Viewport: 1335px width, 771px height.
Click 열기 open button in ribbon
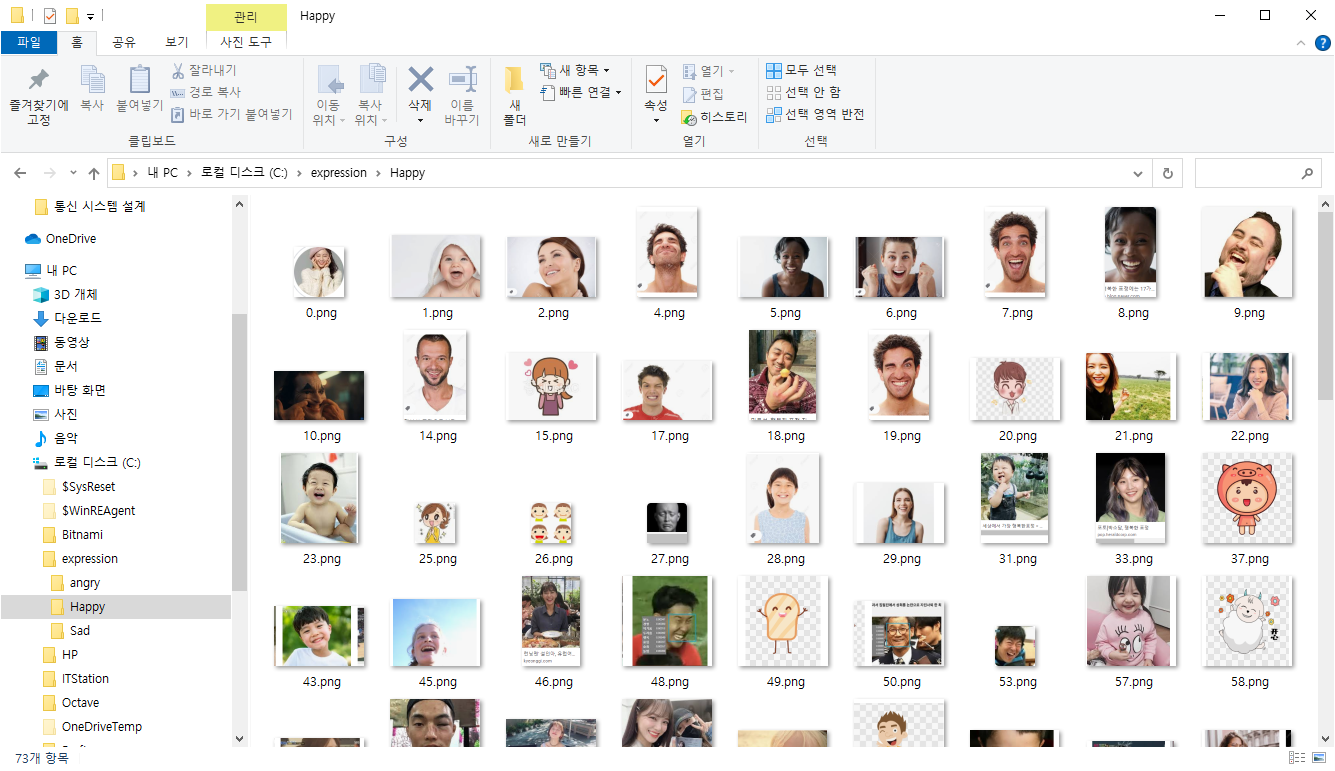709,71
